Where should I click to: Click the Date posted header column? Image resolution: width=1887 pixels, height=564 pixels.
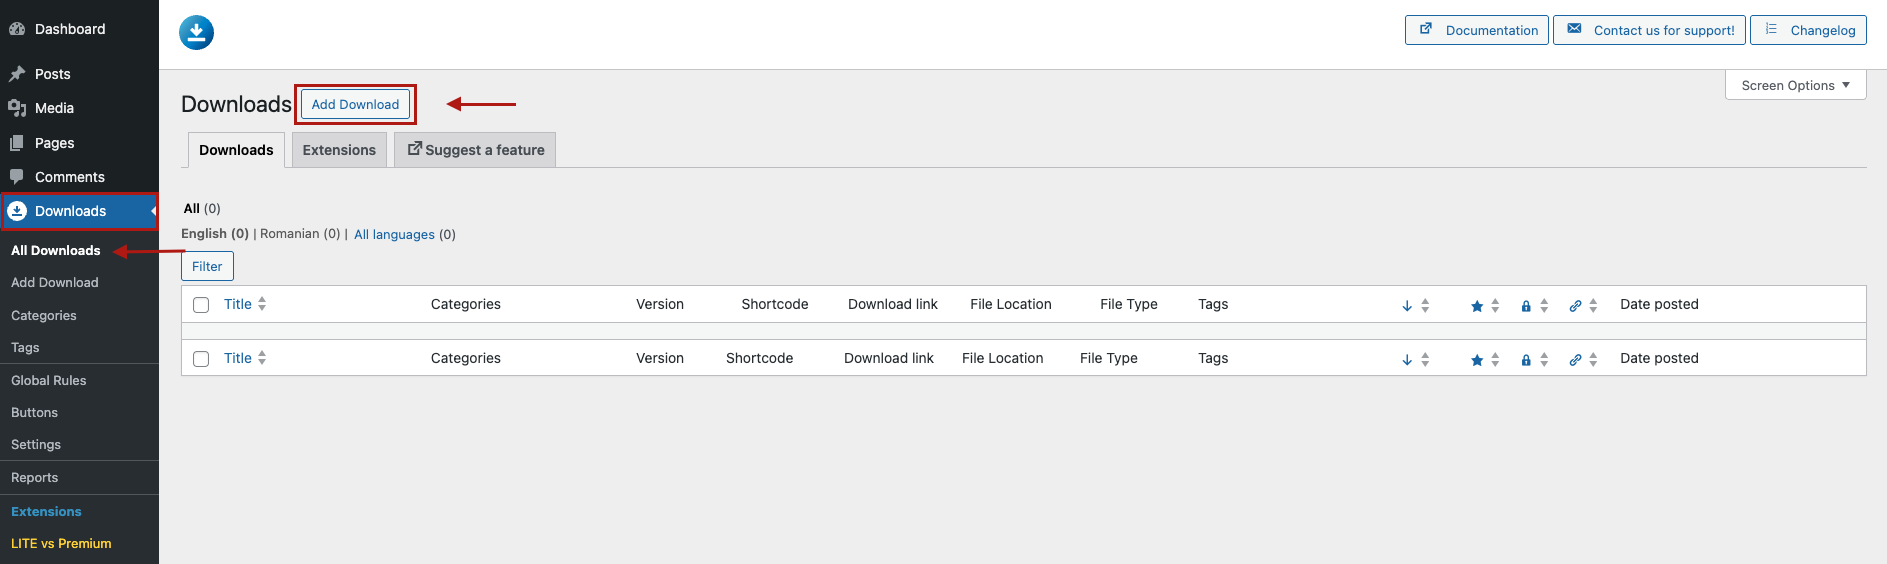coord(1659,304)
